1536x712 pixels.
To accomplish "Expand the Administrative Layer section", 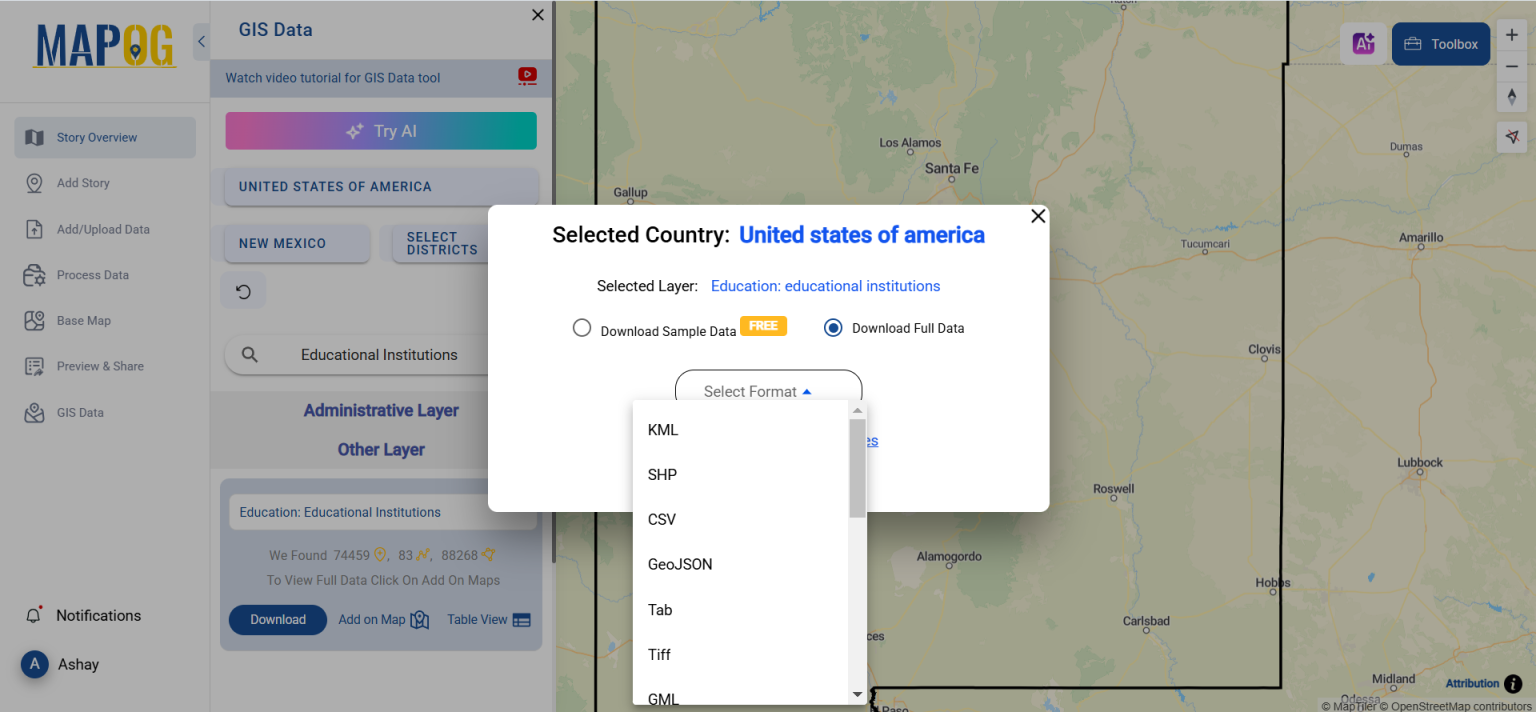I will click(x=381, y=410).
